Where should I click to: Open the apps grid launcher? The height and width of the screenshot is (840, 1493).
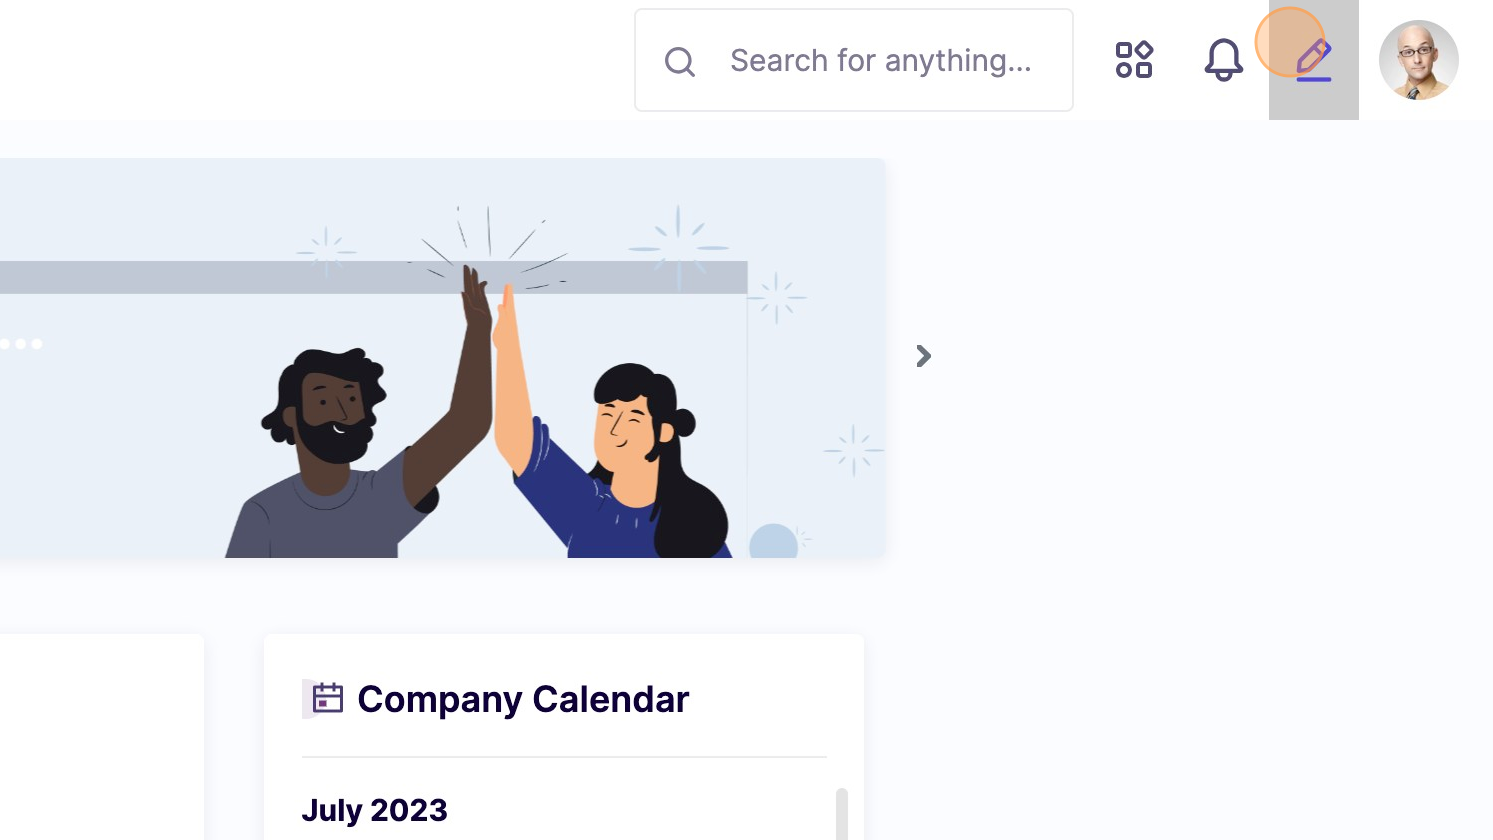(x=1134, y=60)
